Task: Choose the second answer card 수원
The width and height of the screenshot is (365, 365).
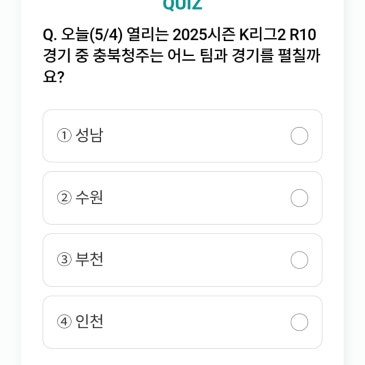Action: point(182,198)
